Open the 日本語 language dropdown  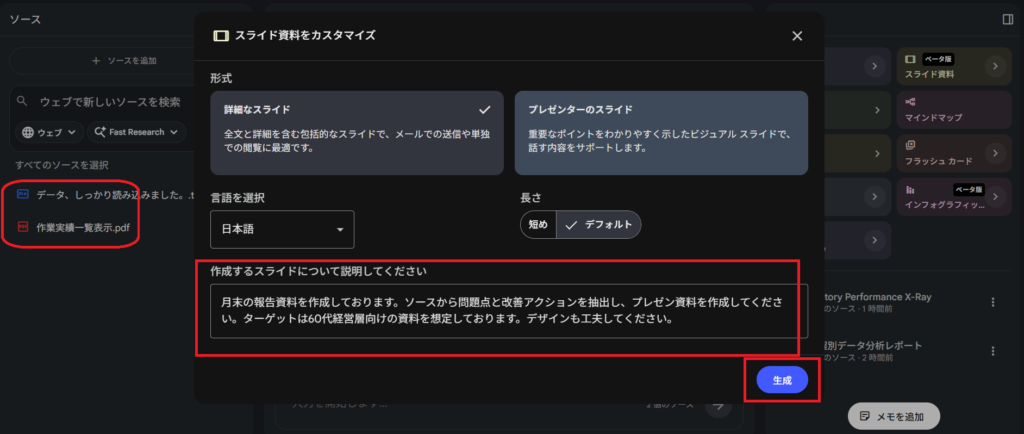(282, 229)
